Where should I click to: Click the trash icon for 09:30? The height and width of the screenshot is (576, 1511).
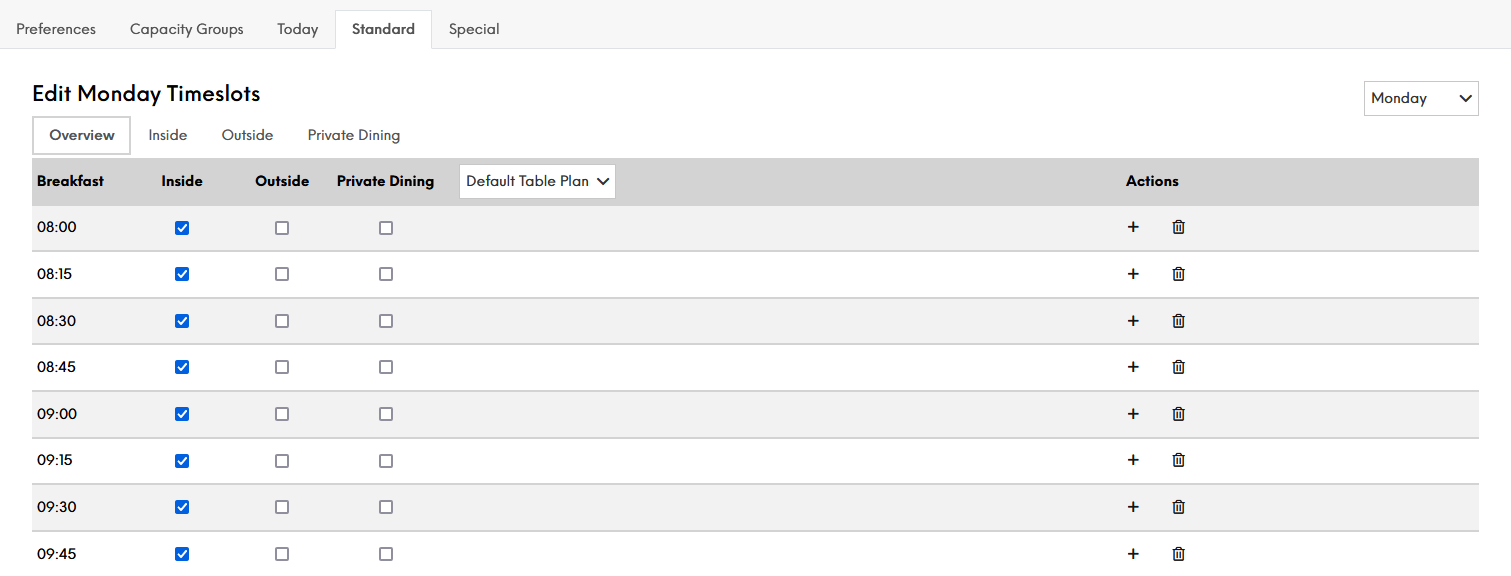[1178, 507]
